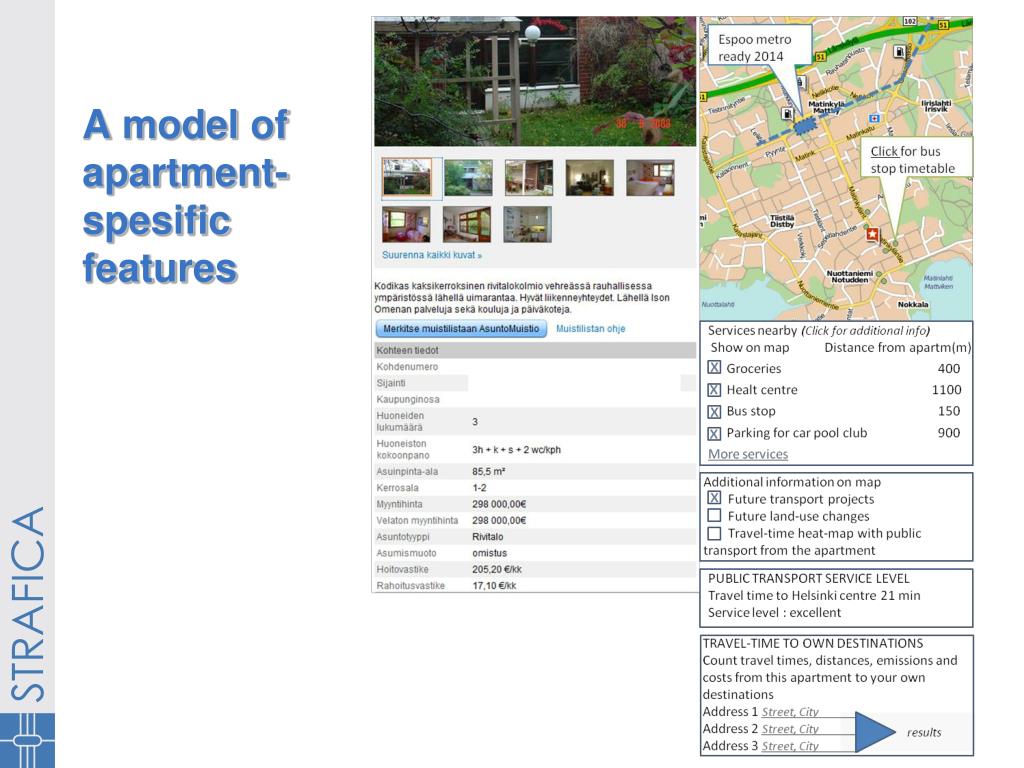Screen dimensions: 1024x768
Task: Click the Rahoitusvastike value 17,10 €/kk
Action: [x=494, y=586]
